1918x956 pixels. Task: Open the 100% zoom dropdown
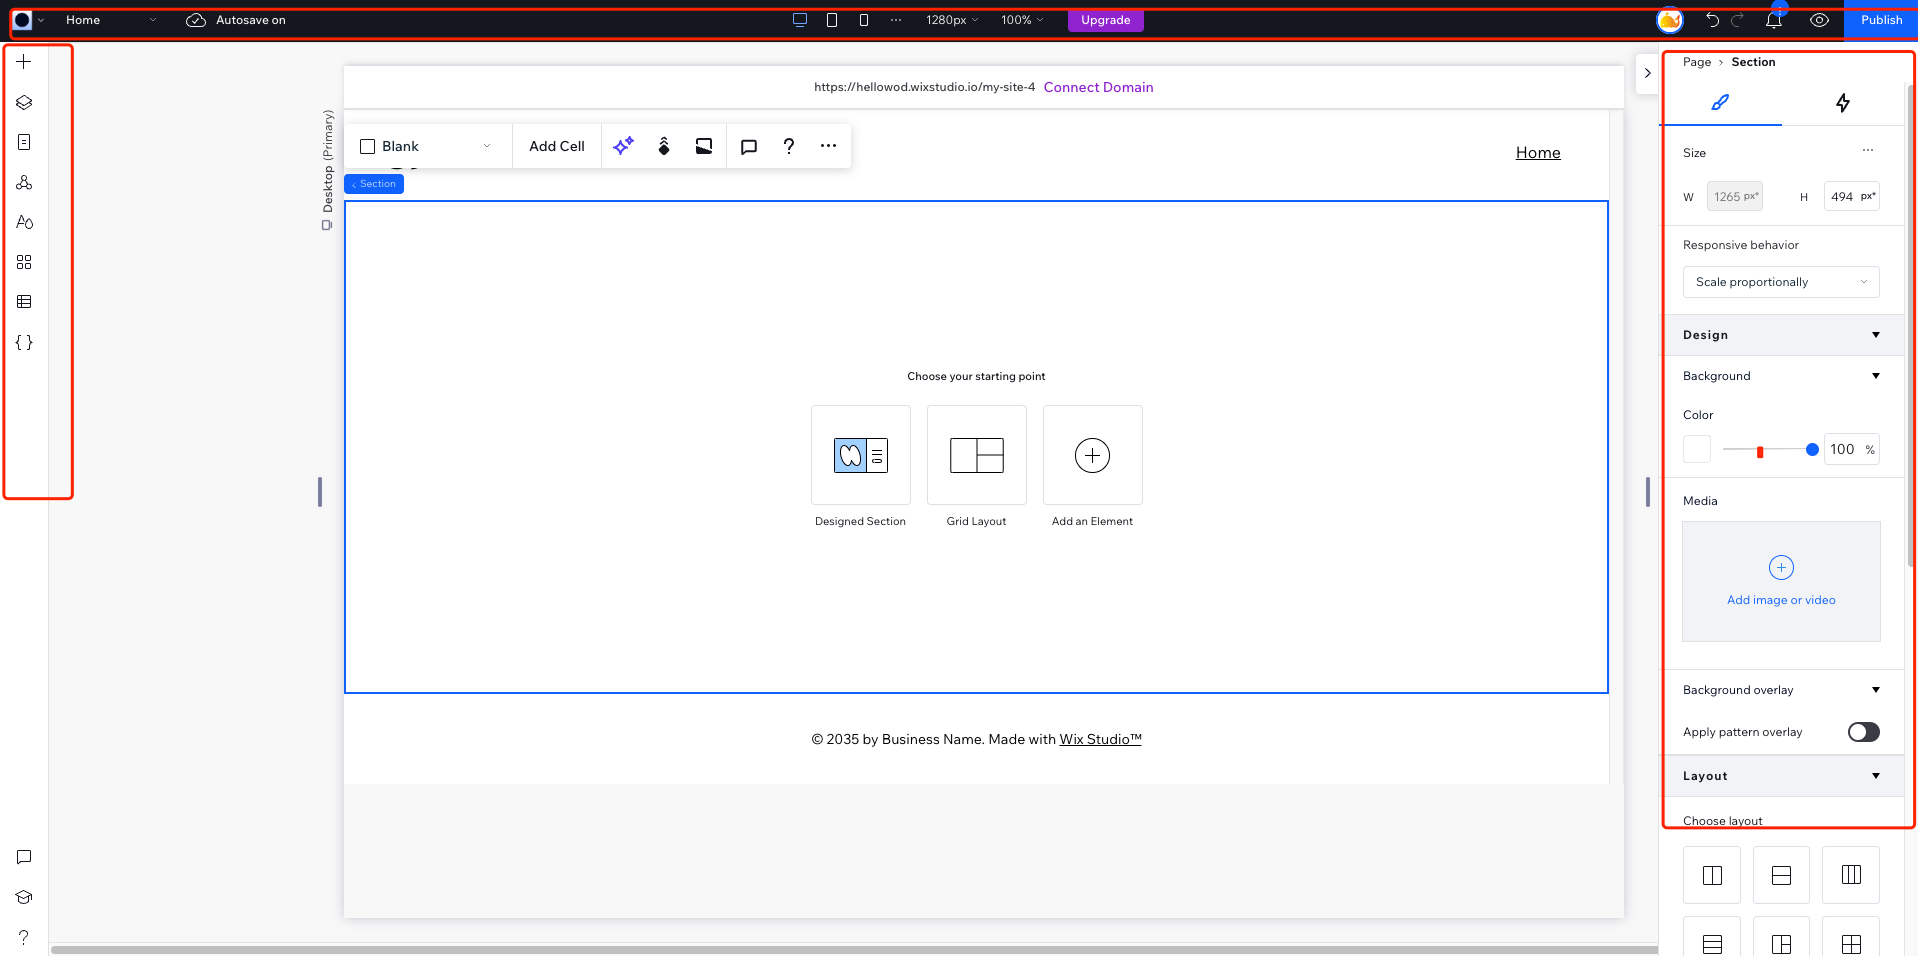pyautogui.click(x=1022, y=20)
